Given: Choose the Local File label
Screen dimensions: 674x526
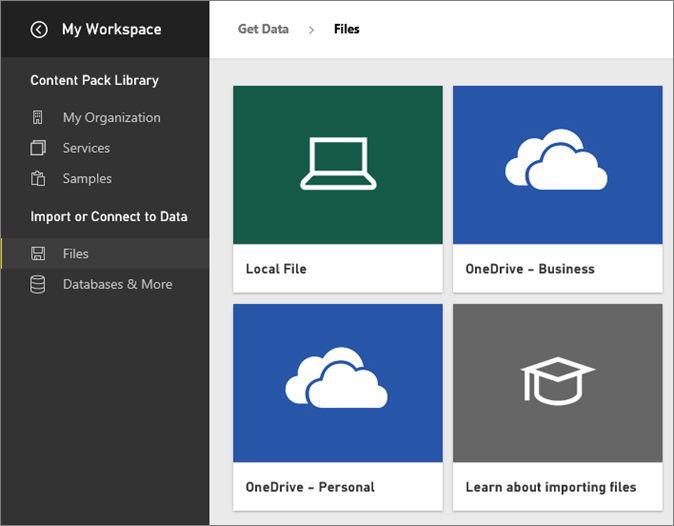Looking at the screenshot, I should 276,269.
